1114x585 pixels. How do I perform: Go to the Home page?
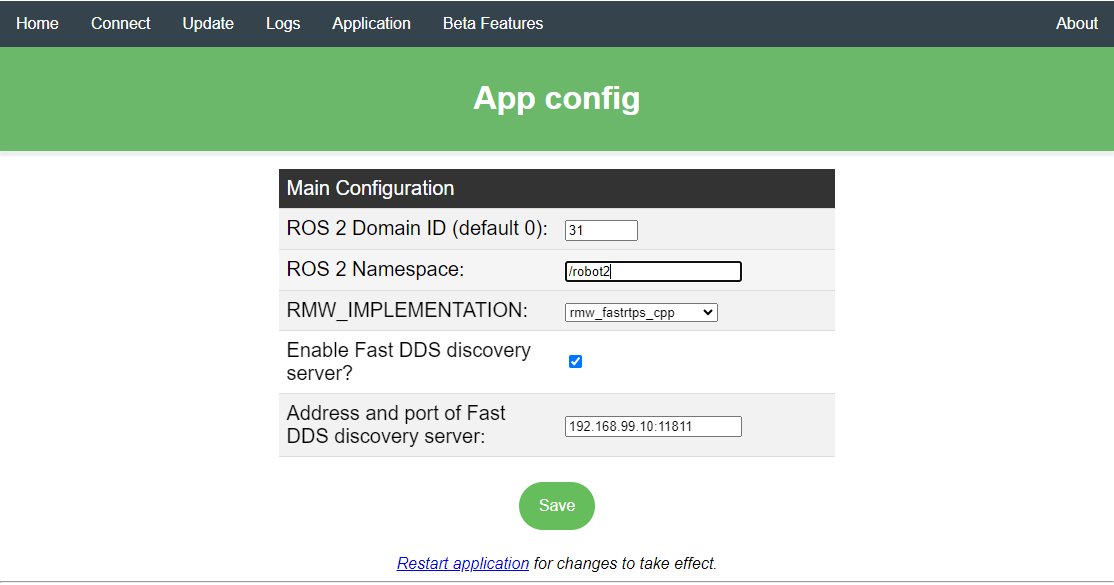click(37, 23)
